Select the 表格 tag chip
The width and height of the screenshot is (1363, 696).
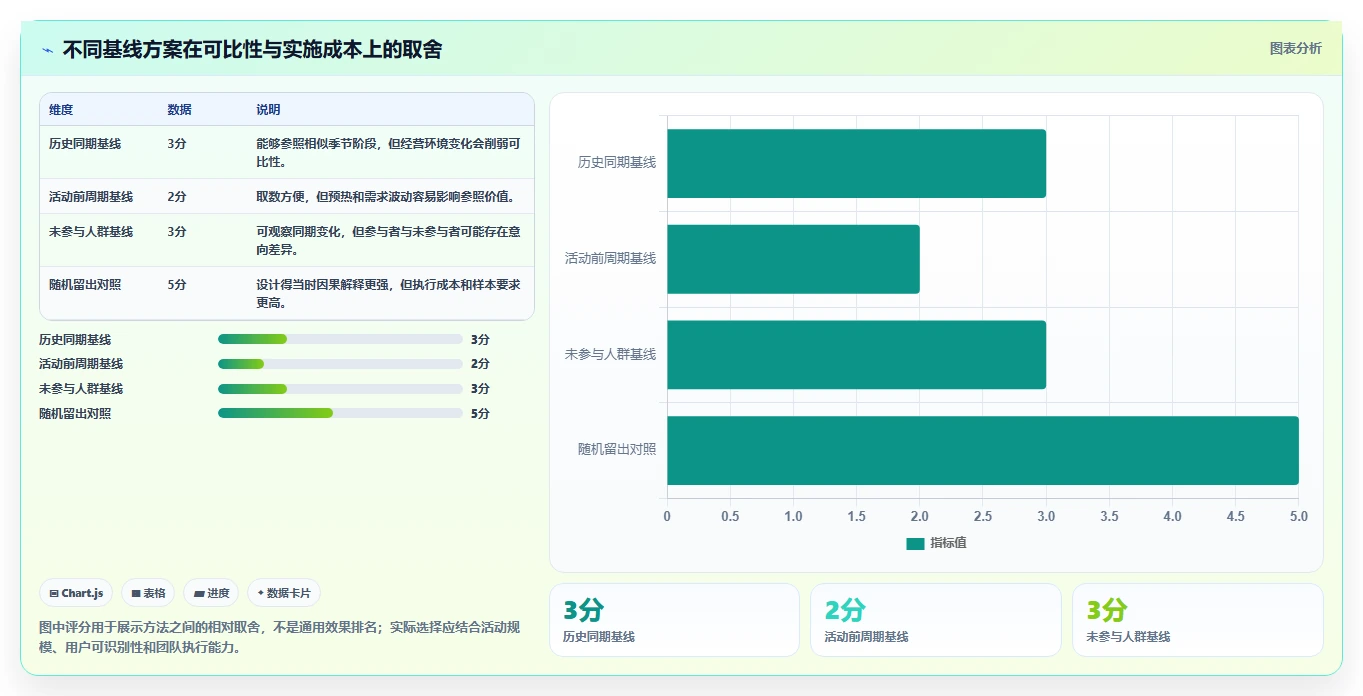coord(148,593)
